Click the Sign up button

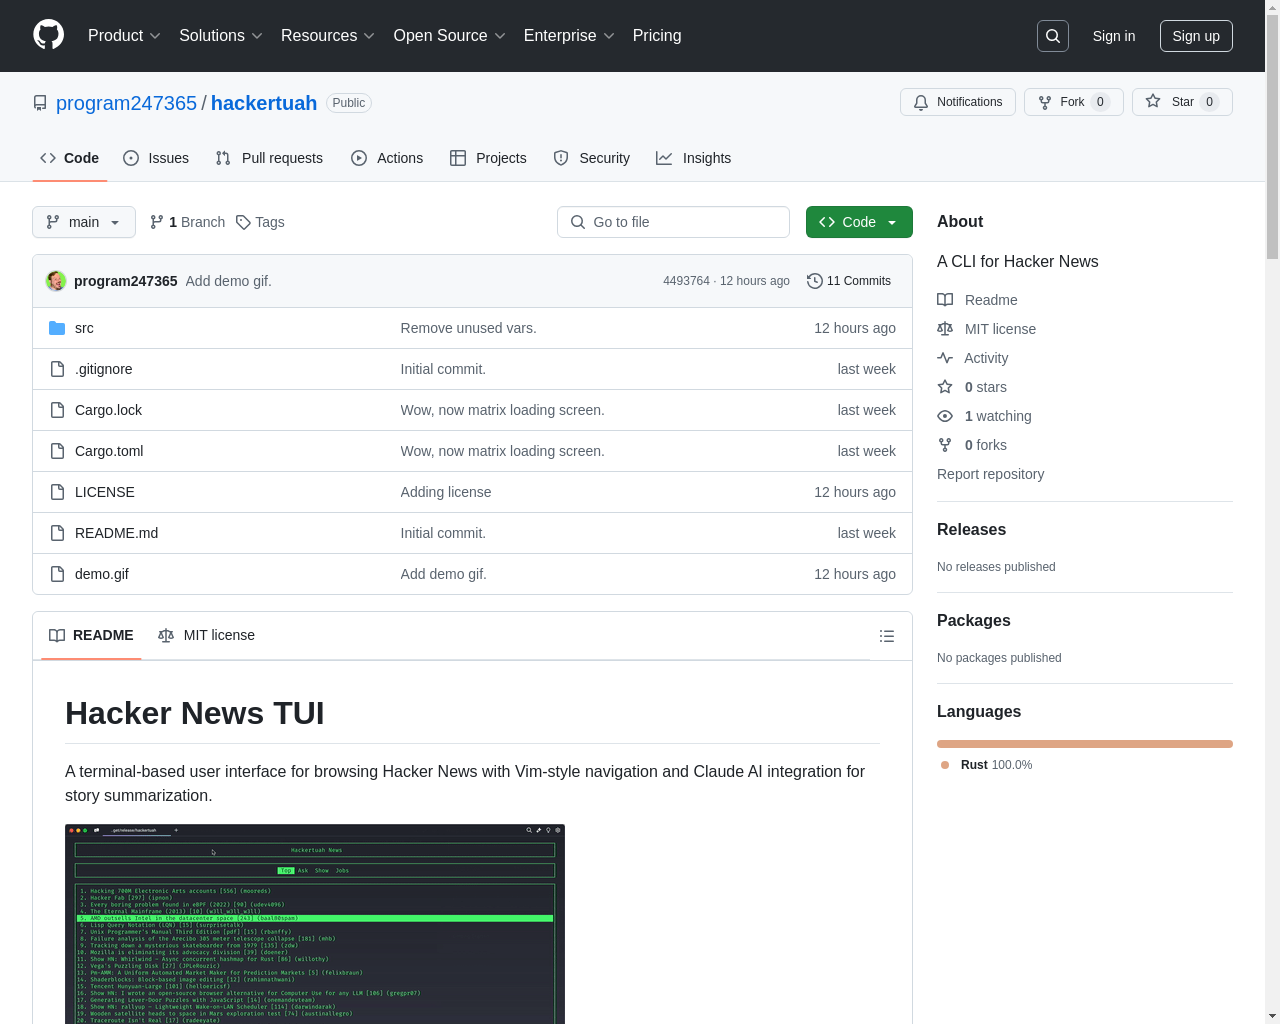point(1196,36)
